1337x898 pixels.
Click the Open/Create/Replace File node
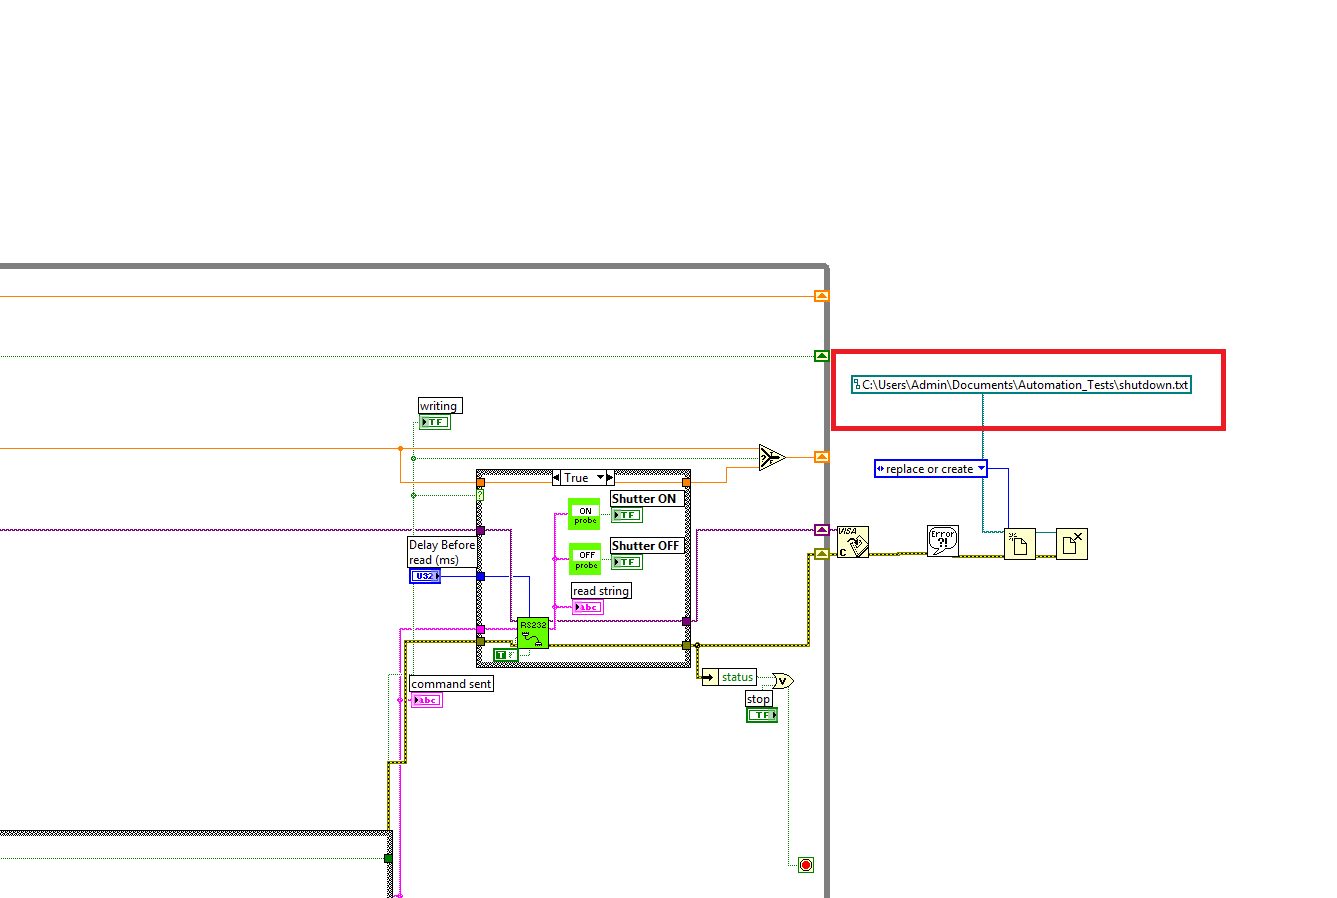click(x=1019, y=544)
